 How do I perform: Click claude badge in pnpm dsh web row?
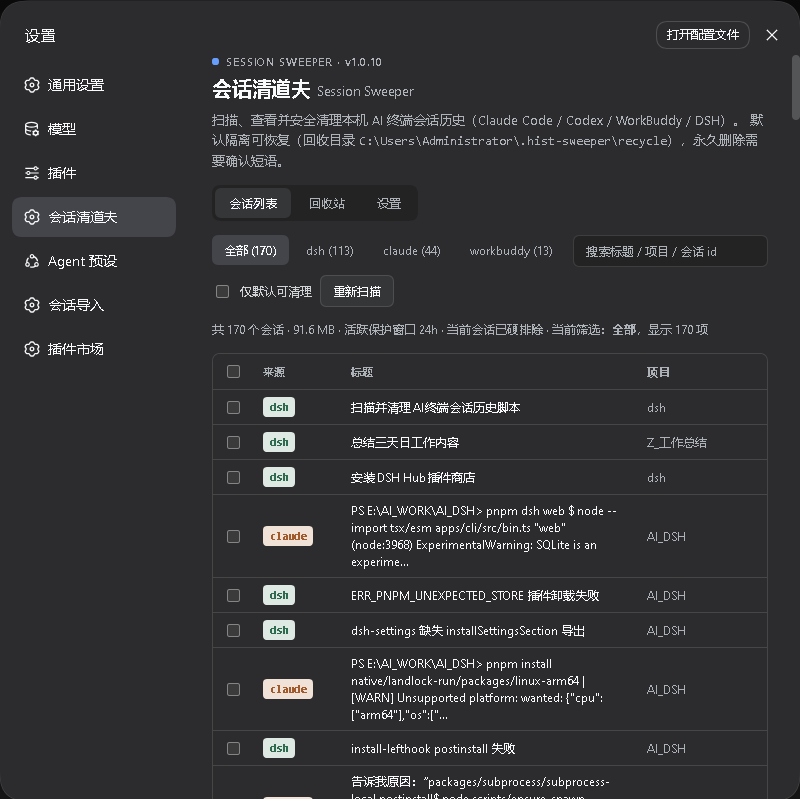288,536
